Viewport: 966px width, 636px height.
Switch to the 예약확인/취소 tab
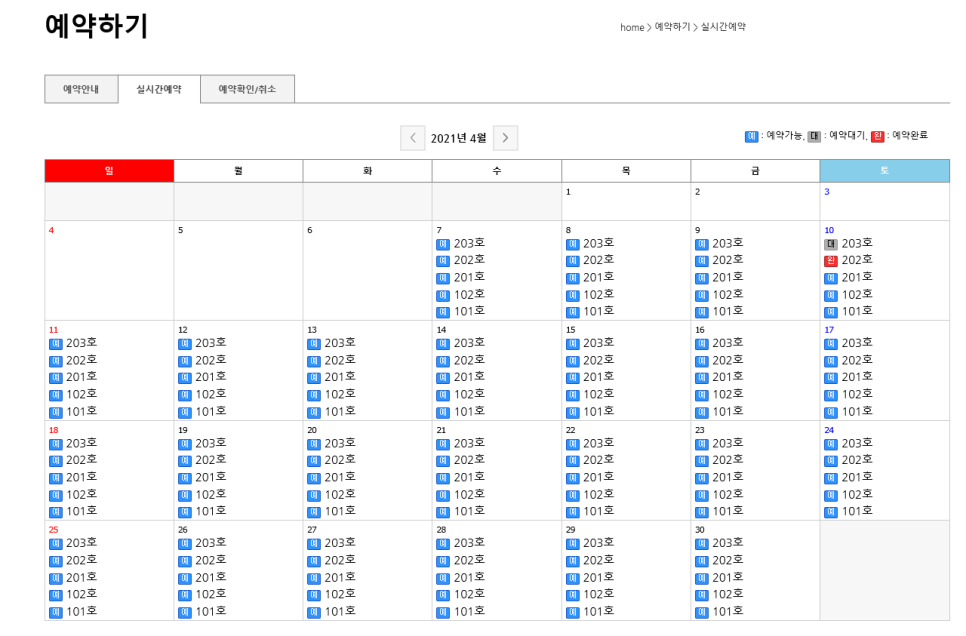pos(247,89)
